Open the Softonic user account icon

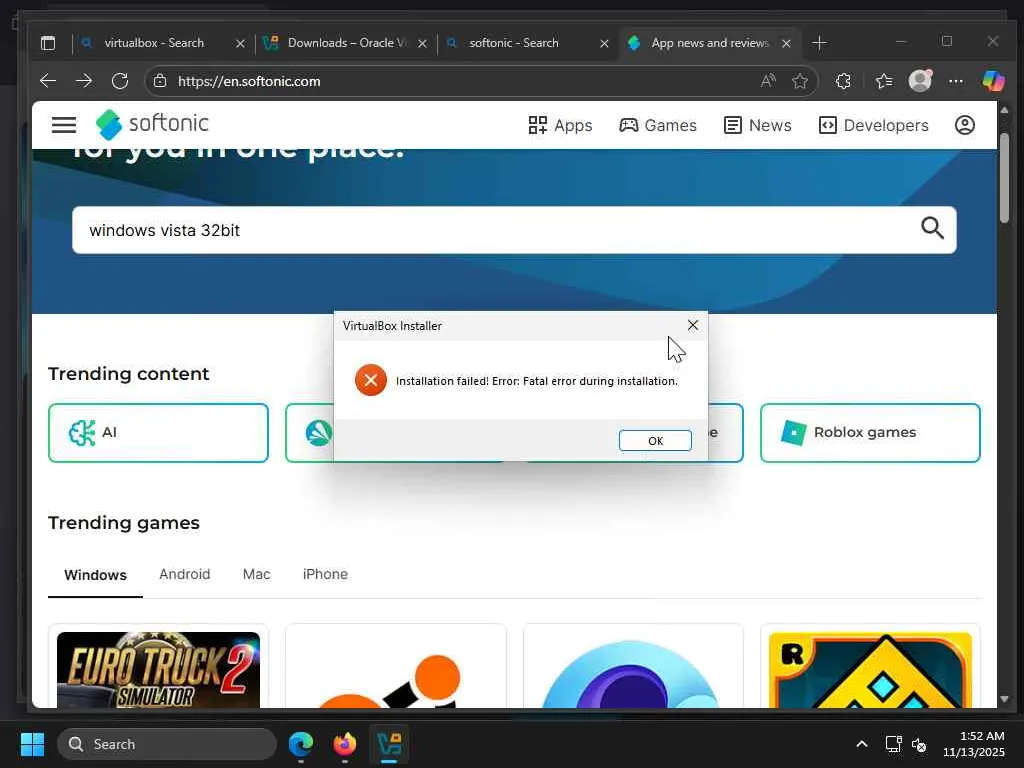pos(965,125)
